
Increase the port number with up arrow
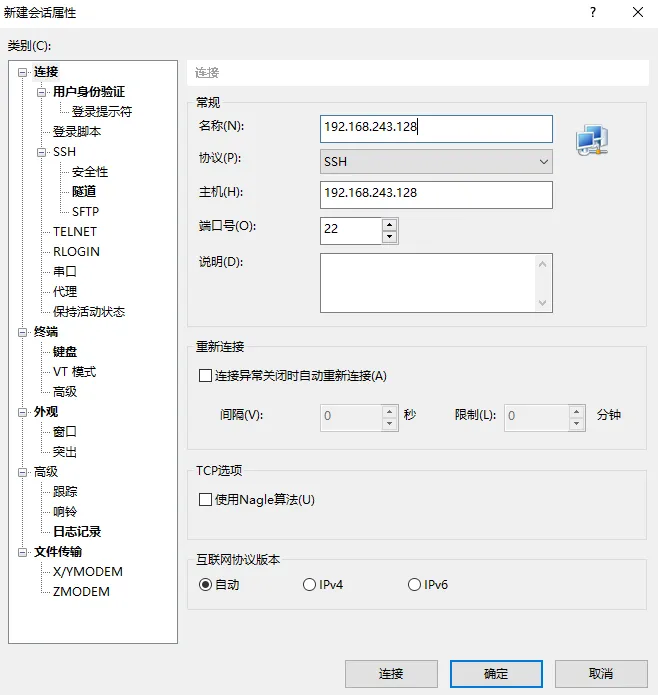[389, 224]
